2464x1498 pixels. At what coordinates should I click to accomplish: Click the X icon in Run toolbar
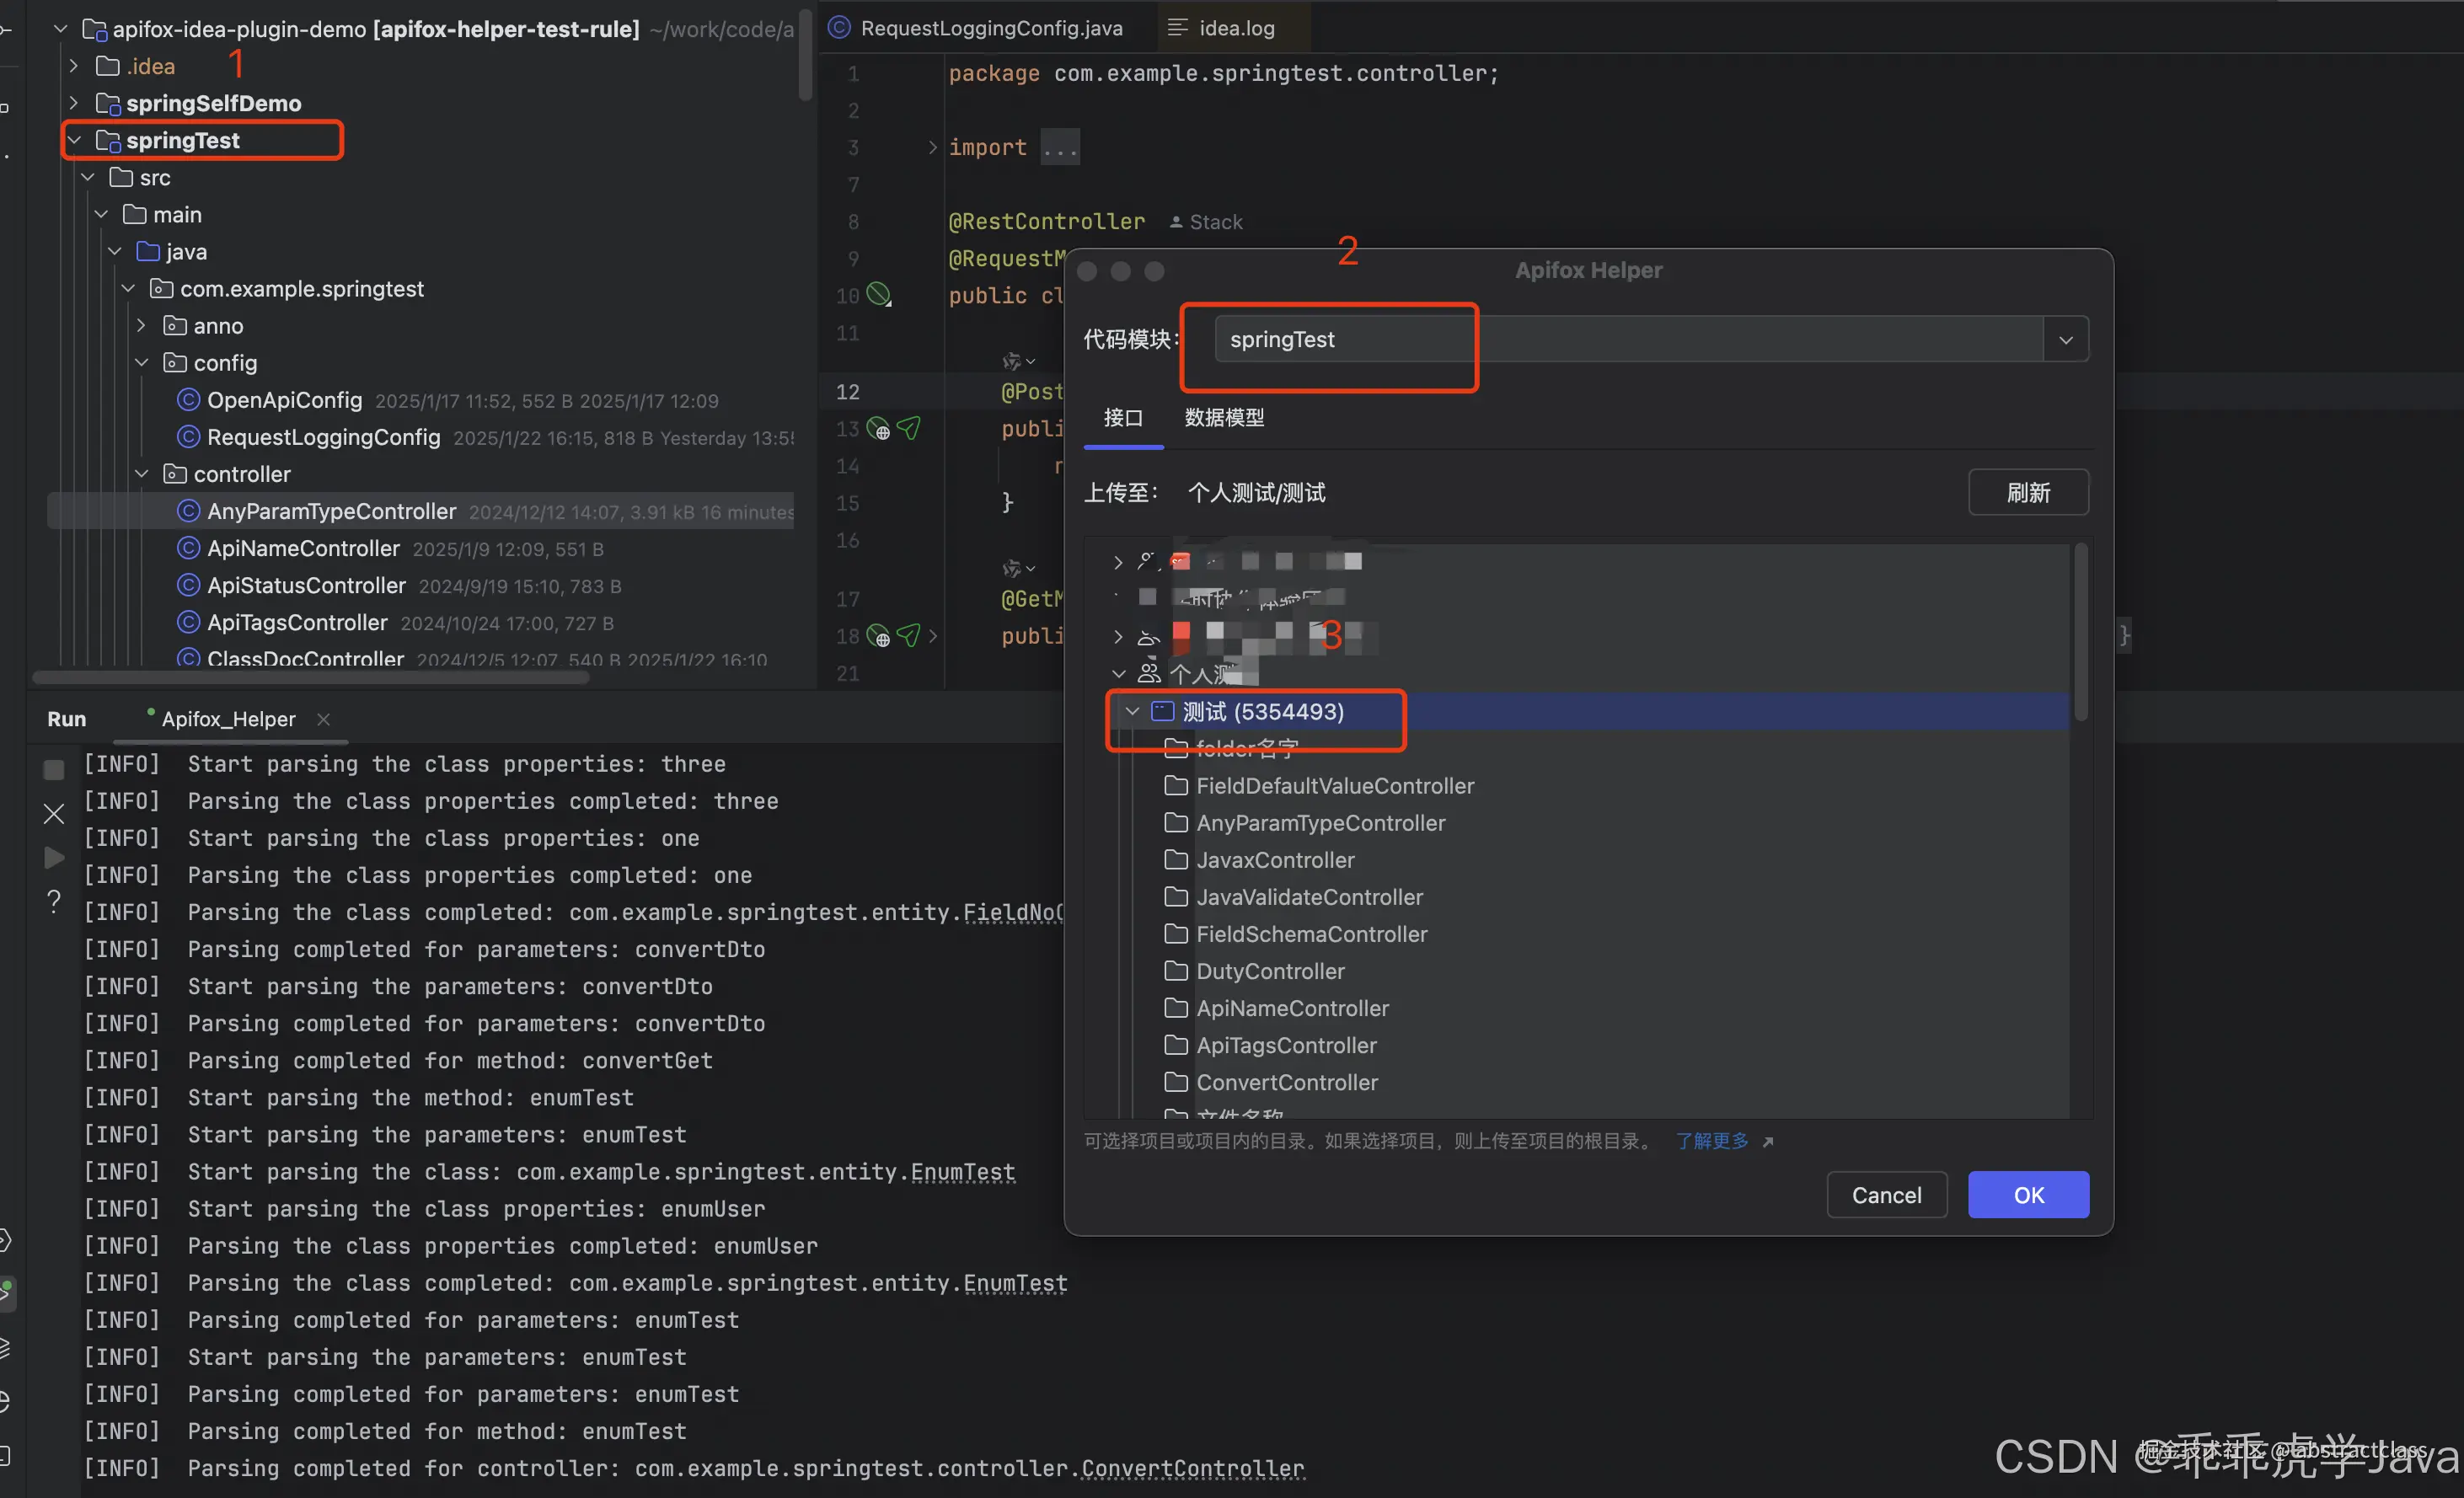[x=54, y=814]
